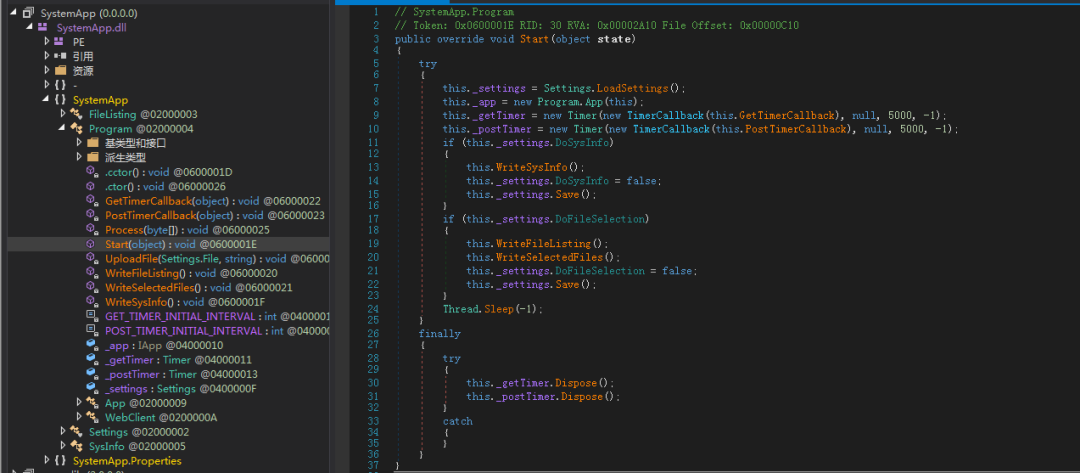1080x473 pixels.
Task: Select the WriteSelectedFiles() method entry
Action: coord(153,287)
